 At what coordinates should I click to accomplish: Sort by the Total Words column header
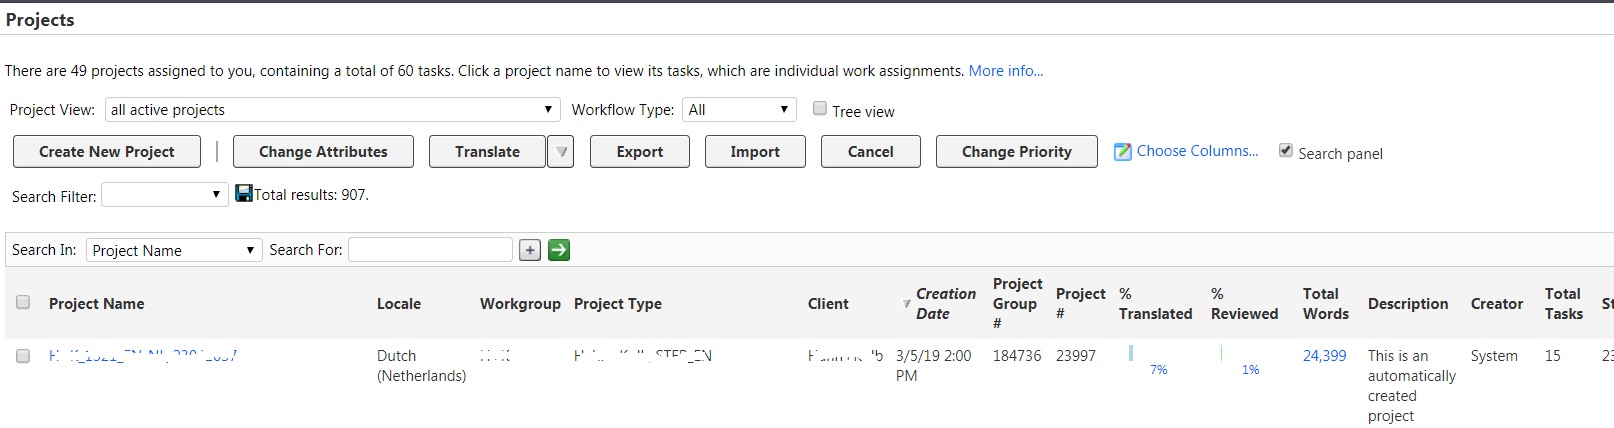[1325, 304]
